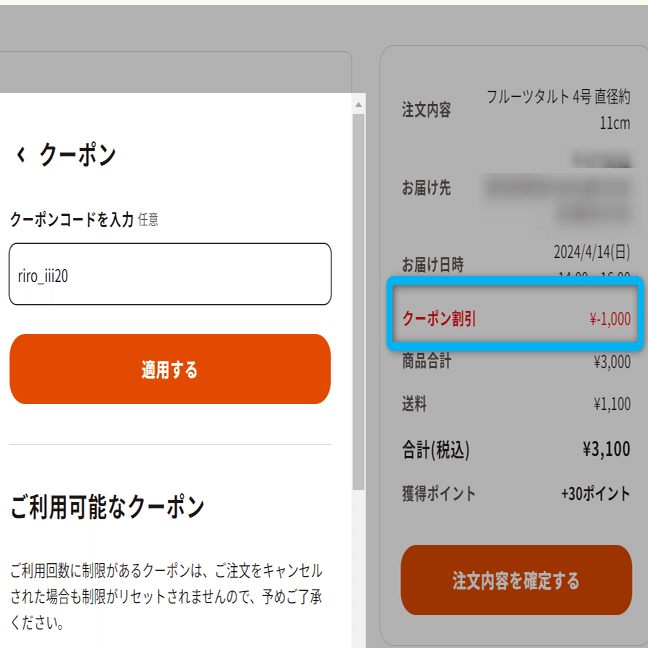Image resolution: width=648 pixels, height=648 pixels.
Task: Click the back chevron beside クーポン
Action: (20, 156)
